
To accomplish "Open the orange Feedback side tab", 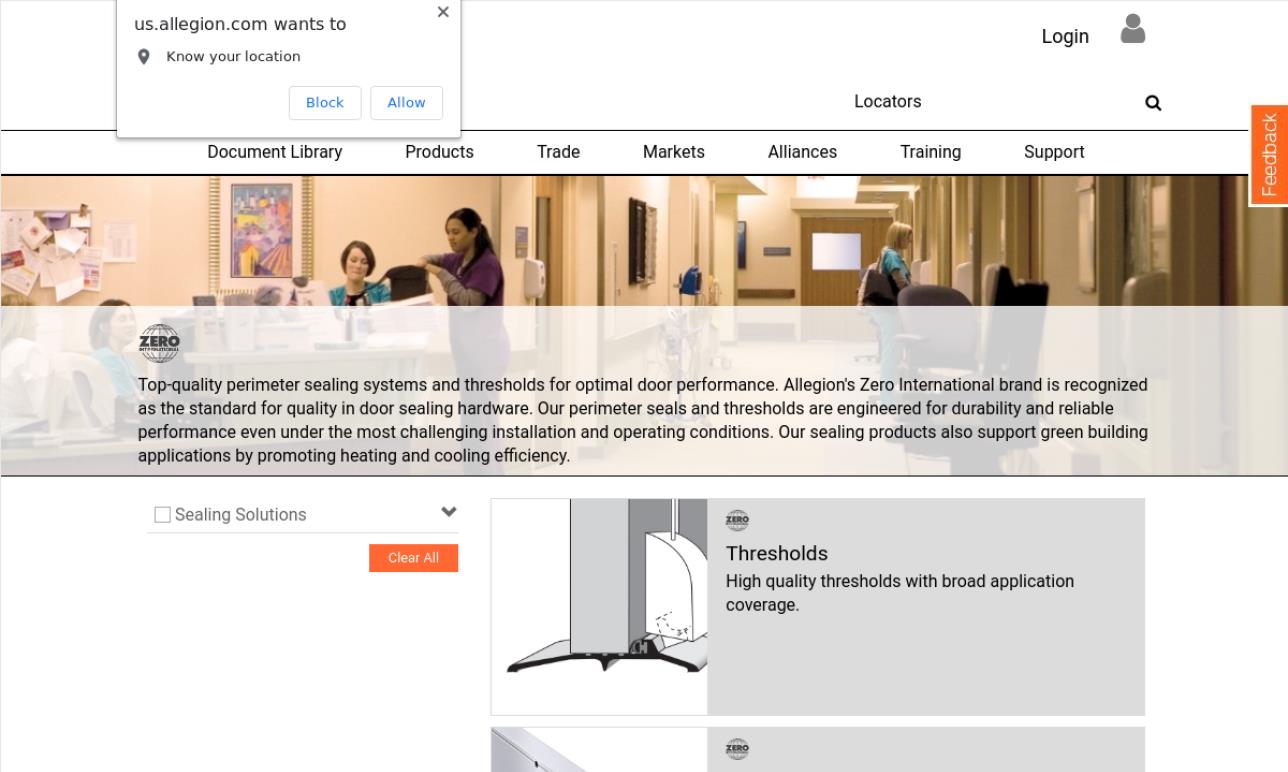I will (1269, 155).
